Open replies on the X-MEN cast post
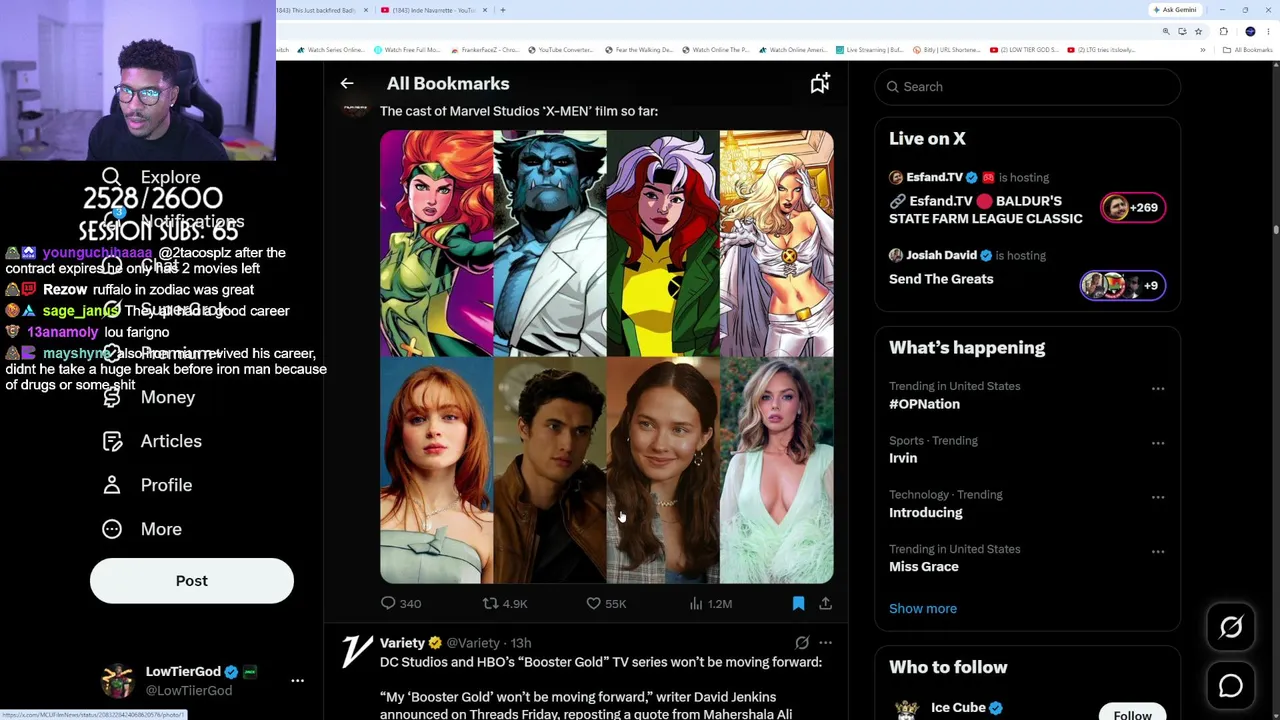Viewport: 1280px width, 720px height. (x=401, y=603)
